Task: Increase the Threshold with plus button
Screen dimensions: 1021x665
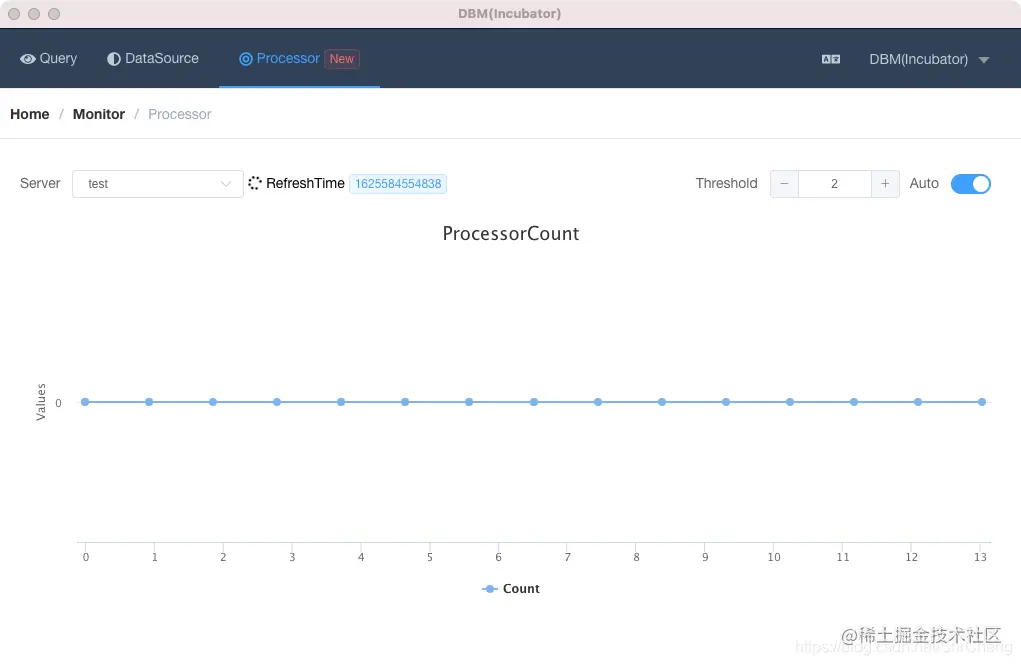Action: pyautogui.click(x=885, y=184)
